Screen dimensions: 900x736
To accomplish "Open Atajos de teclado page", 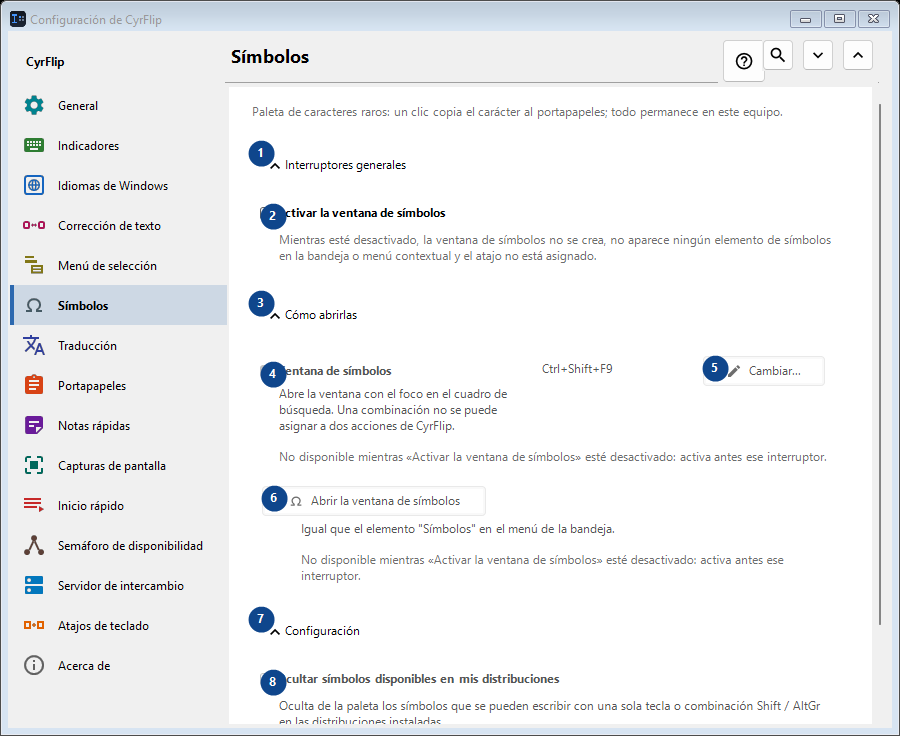I will pyautogui.click(x=119, y=625).
